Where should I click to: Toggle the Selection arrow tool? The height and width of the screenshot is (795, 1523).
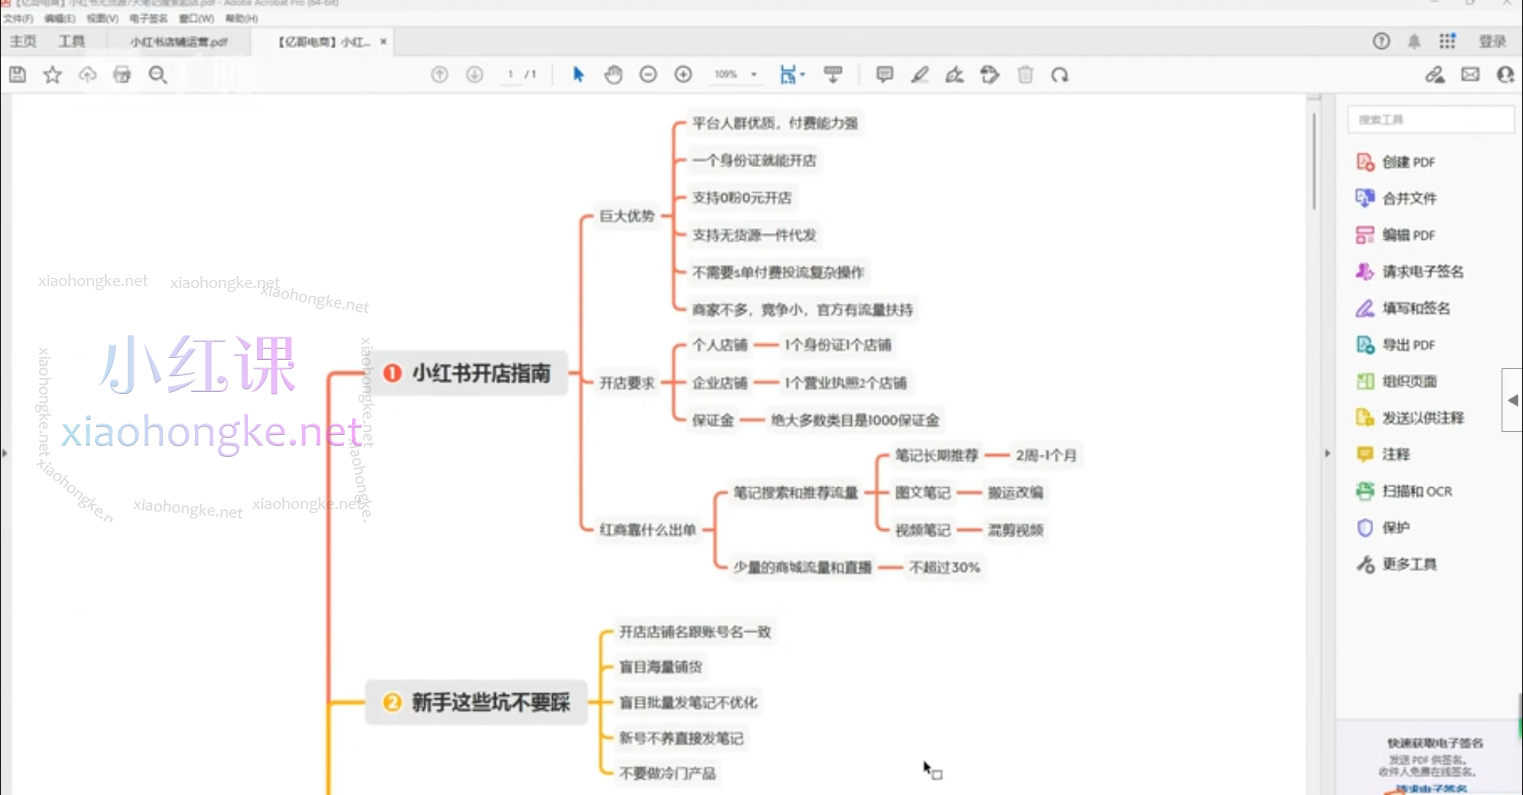(x=577, y=74)
